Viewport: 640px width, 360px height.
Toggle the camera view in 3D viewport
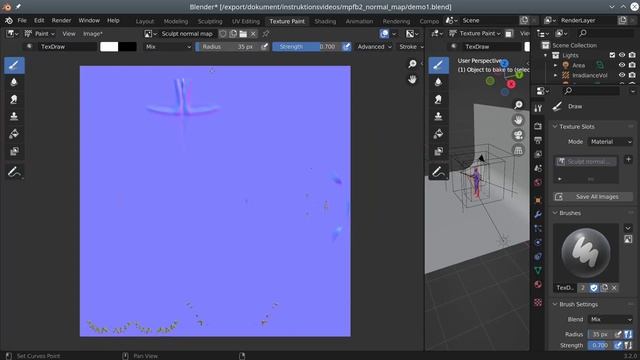(x=518, y=135)
